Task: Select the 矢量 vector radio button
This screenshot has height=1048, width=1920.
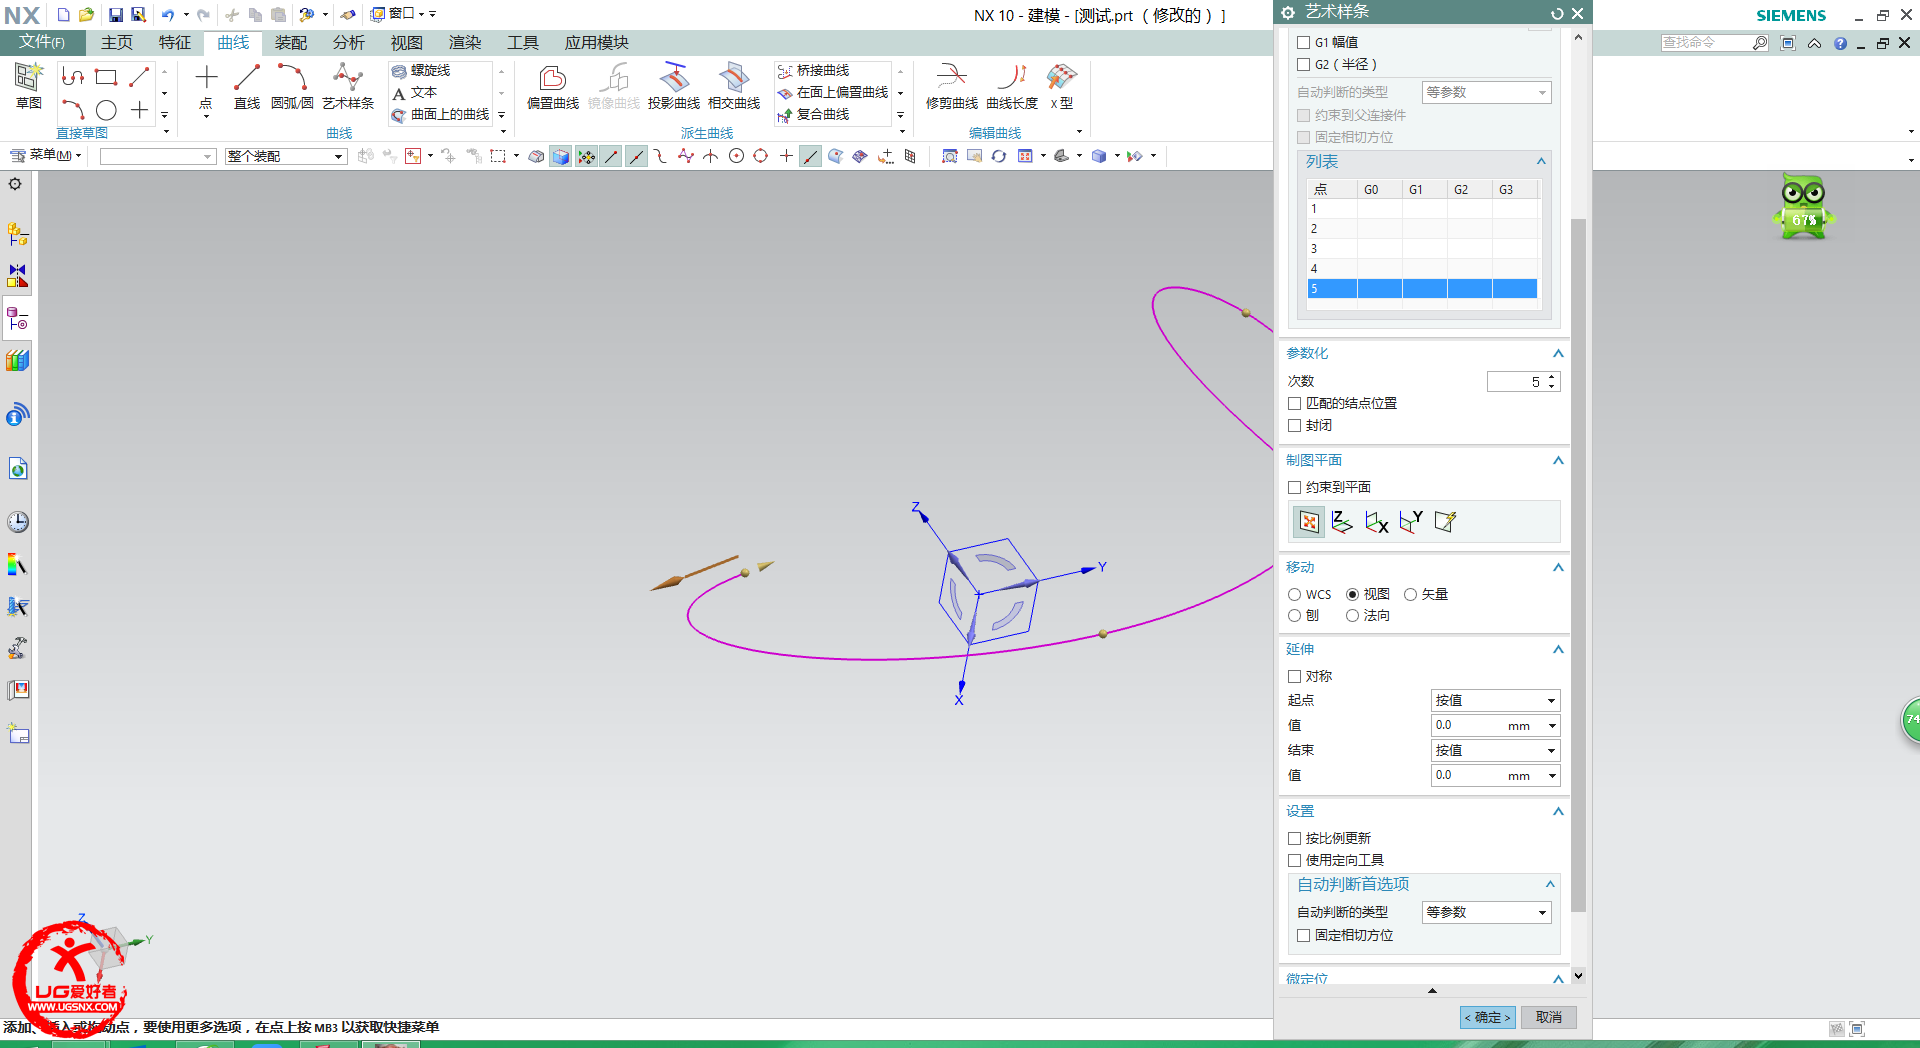Action: (1411, 594)
